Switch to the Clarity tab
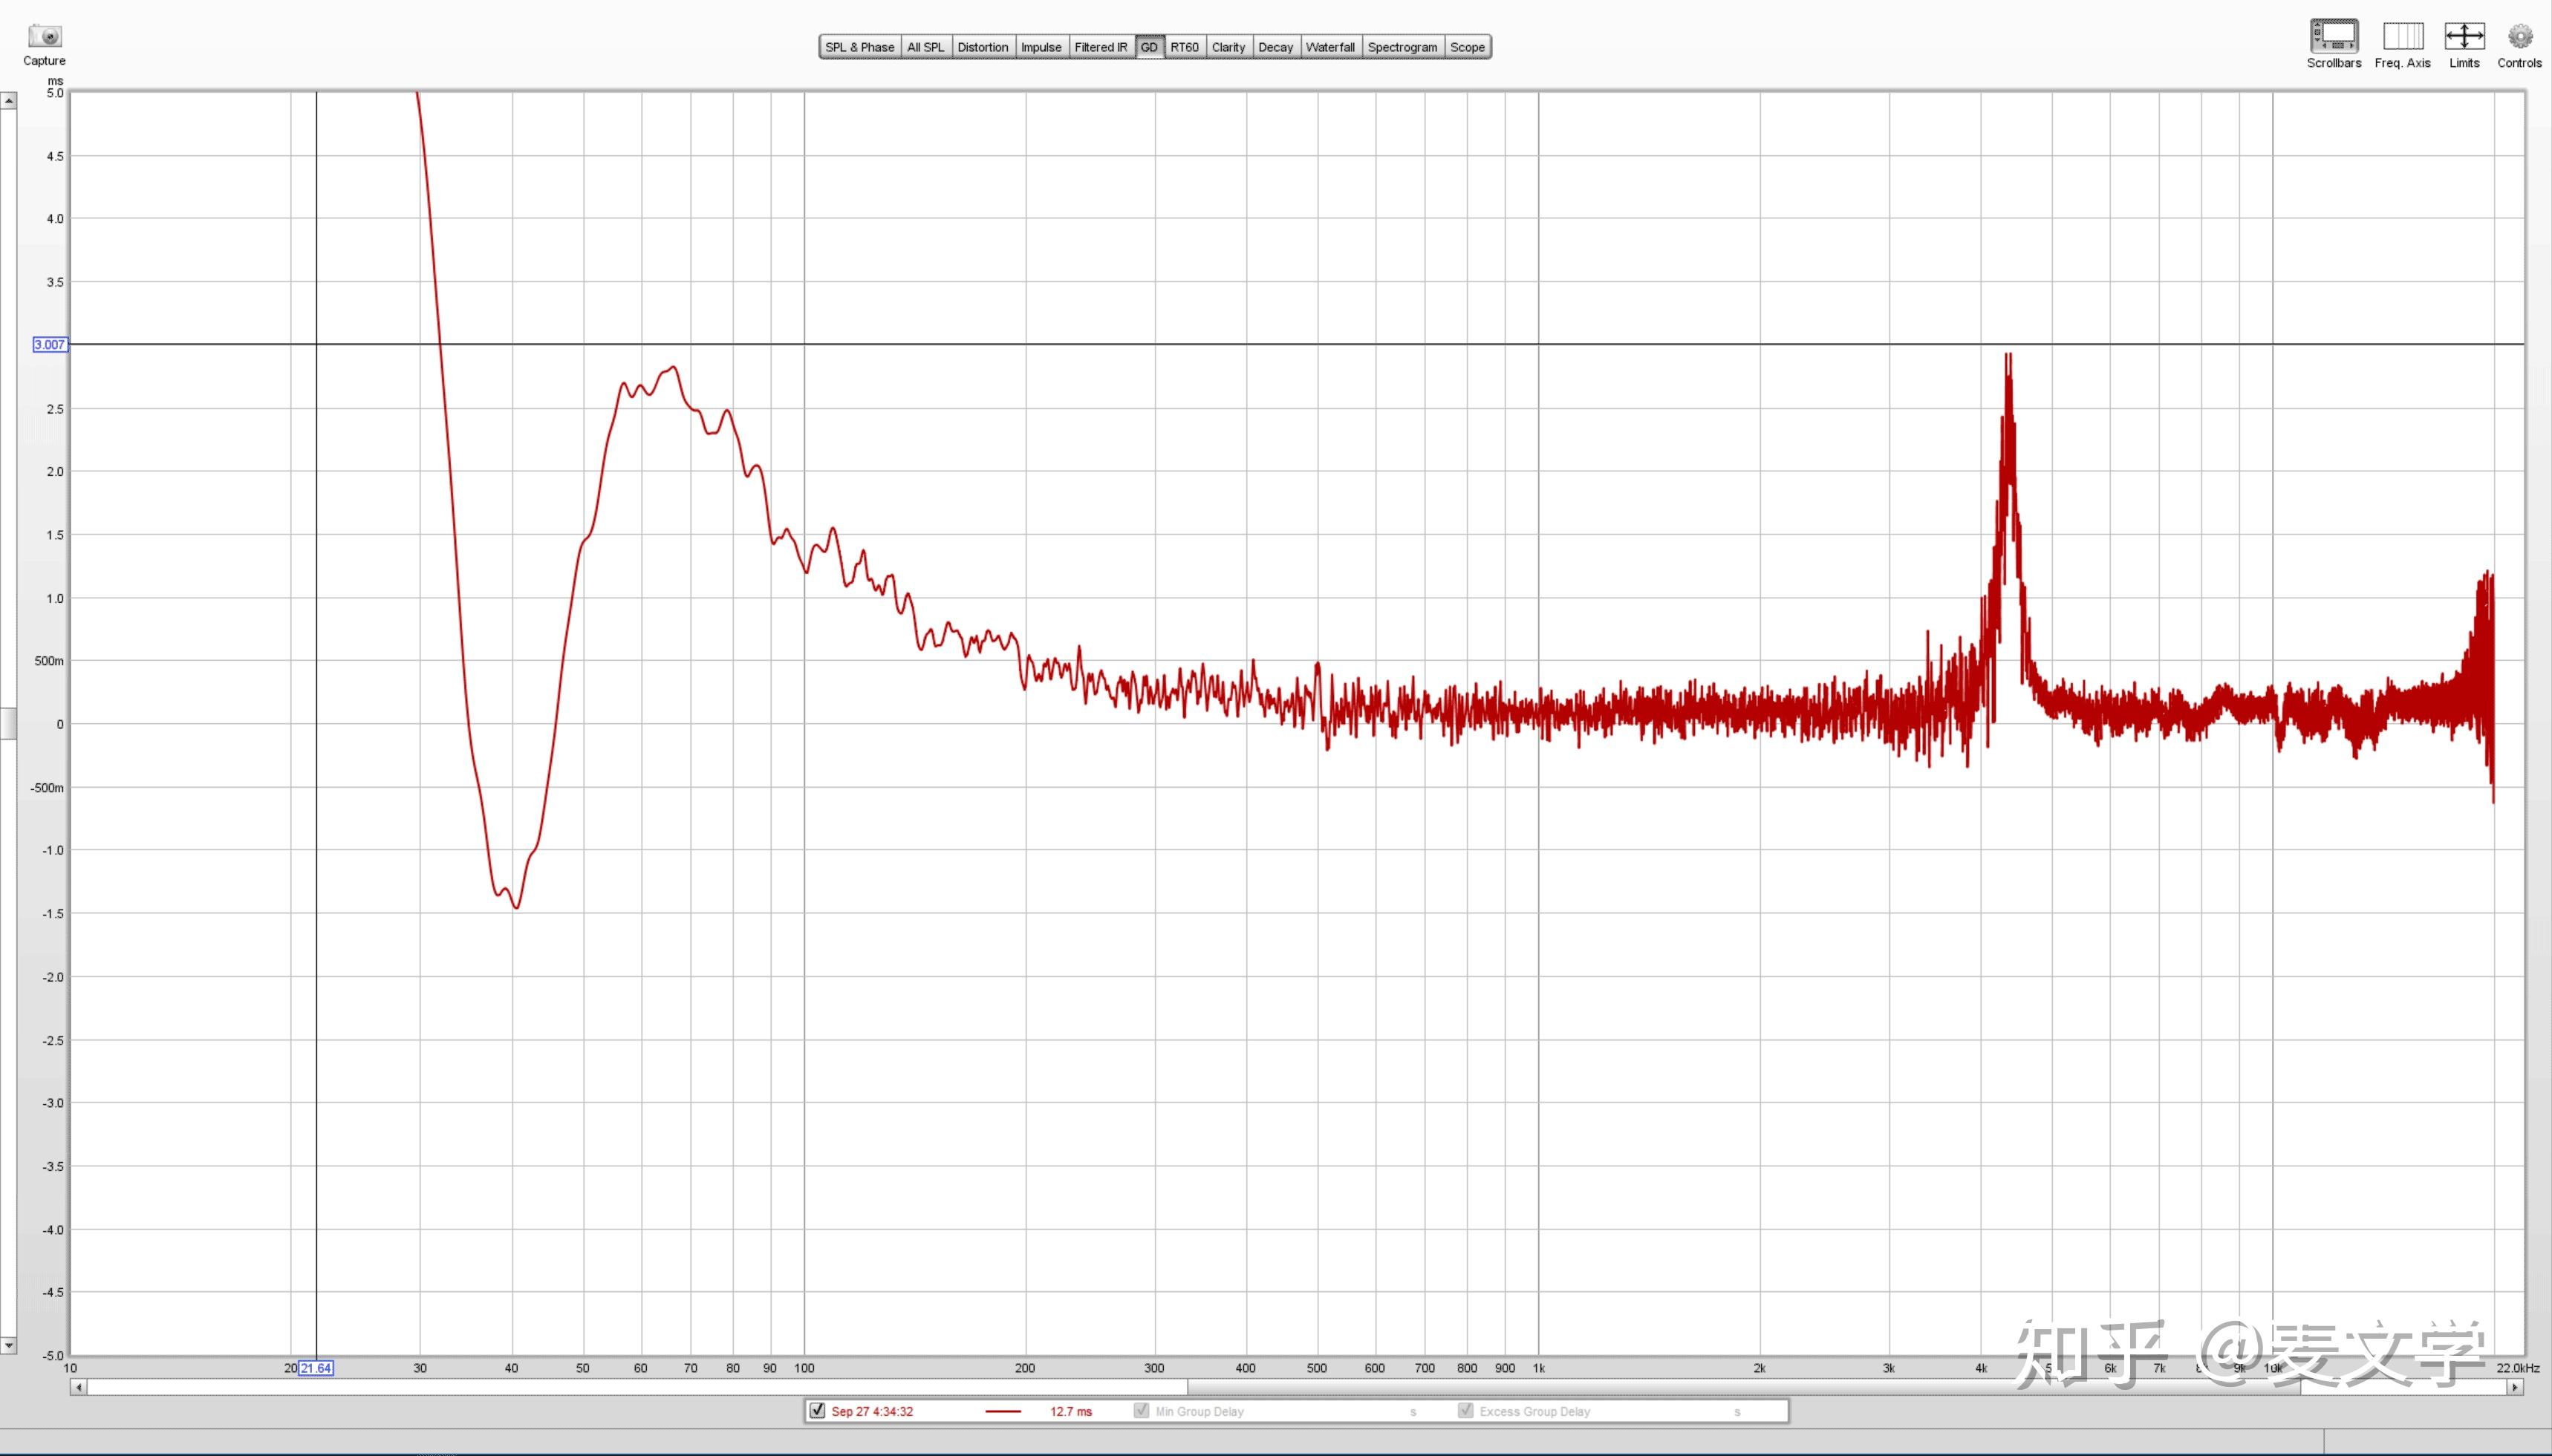2552x1456 pixels. (x=1228, y=47)
